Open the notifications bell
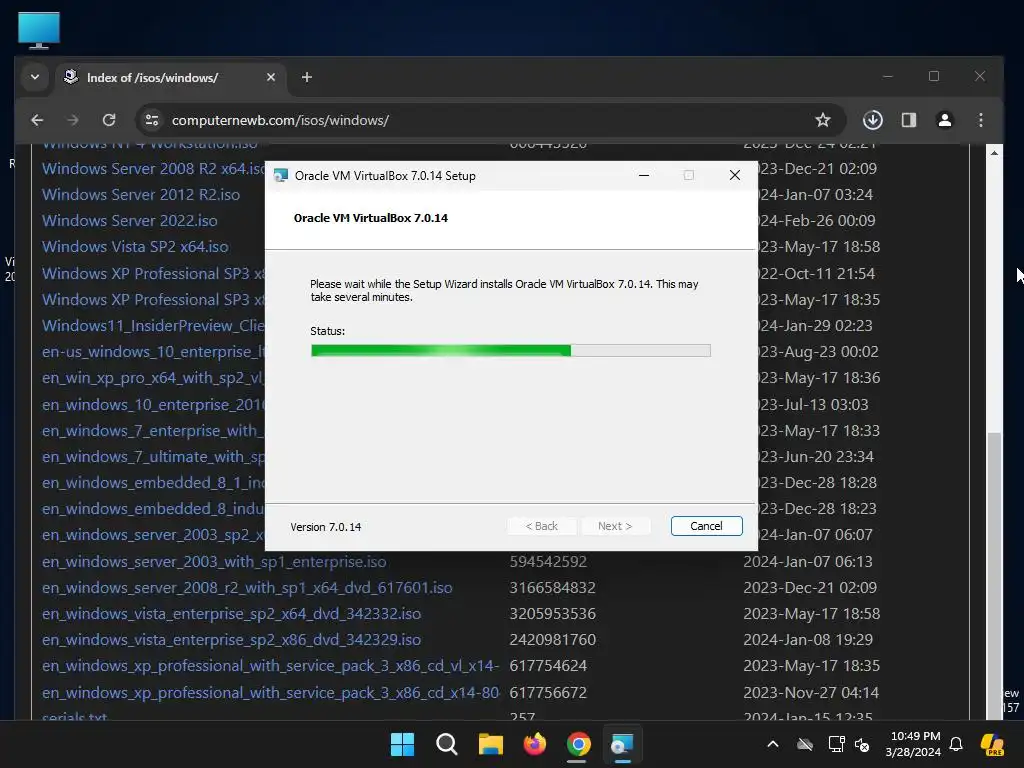Viewport: 1024px width, 768px height. click(956, 744)
